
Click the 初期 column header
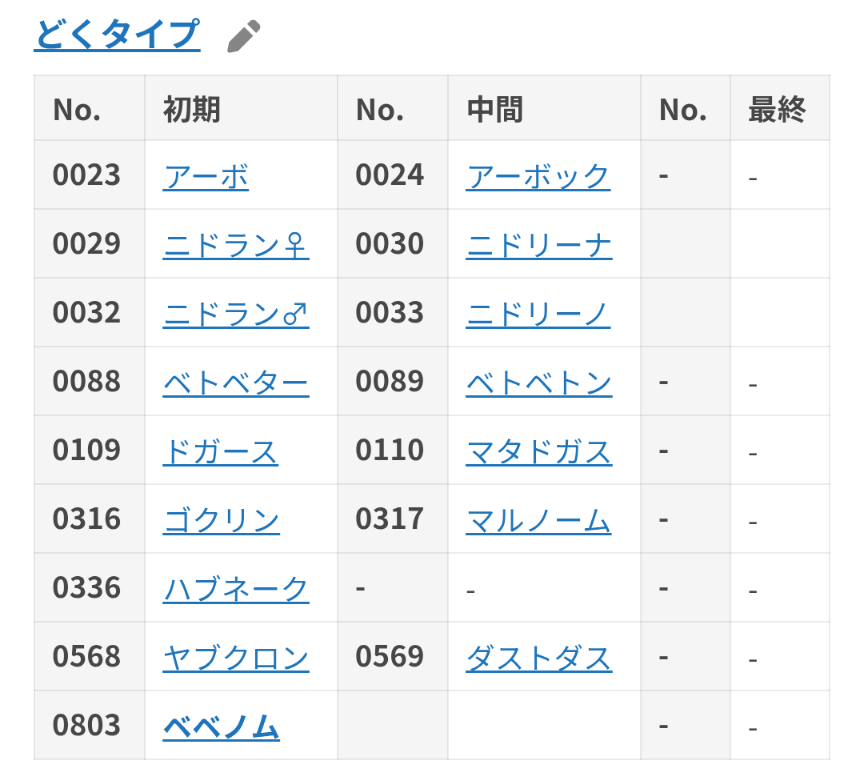(191, 110)
